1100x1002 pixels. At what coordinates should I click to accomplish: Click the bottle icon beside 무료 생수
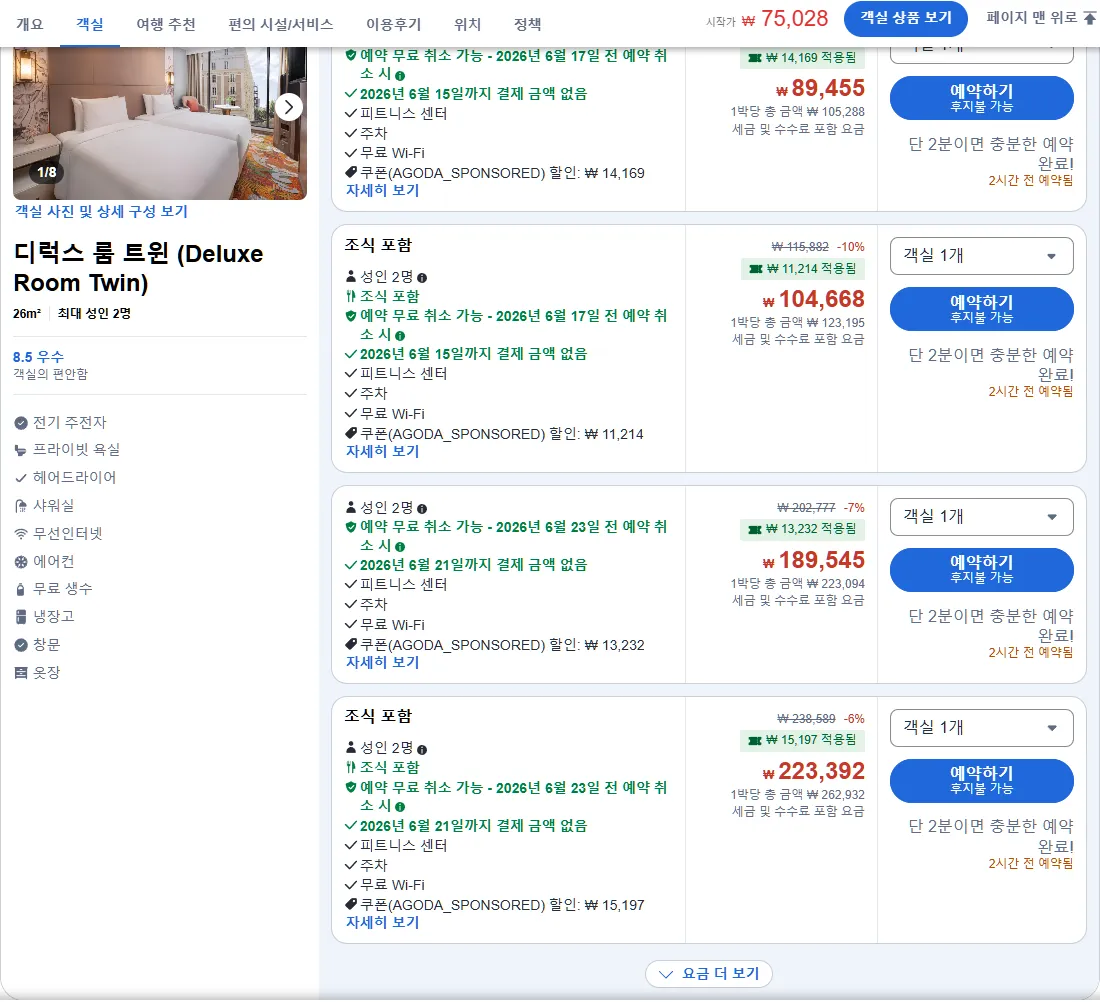21,589
